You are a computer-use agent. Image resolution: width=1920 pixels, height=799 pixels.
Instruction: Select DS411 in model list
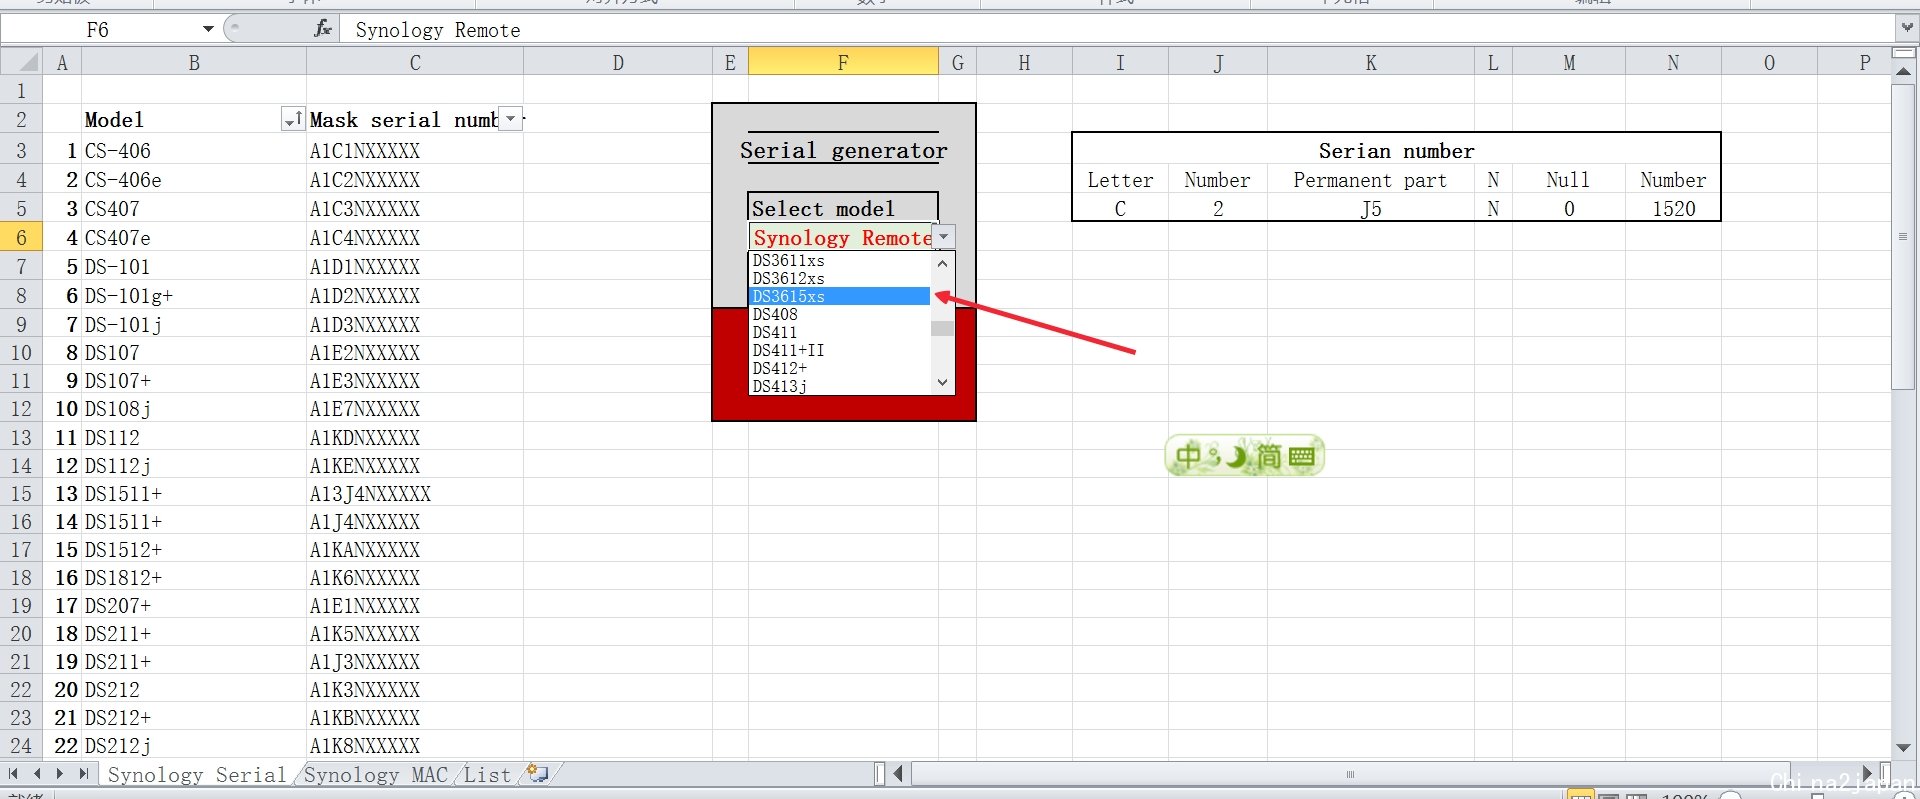tap(839, 332)
